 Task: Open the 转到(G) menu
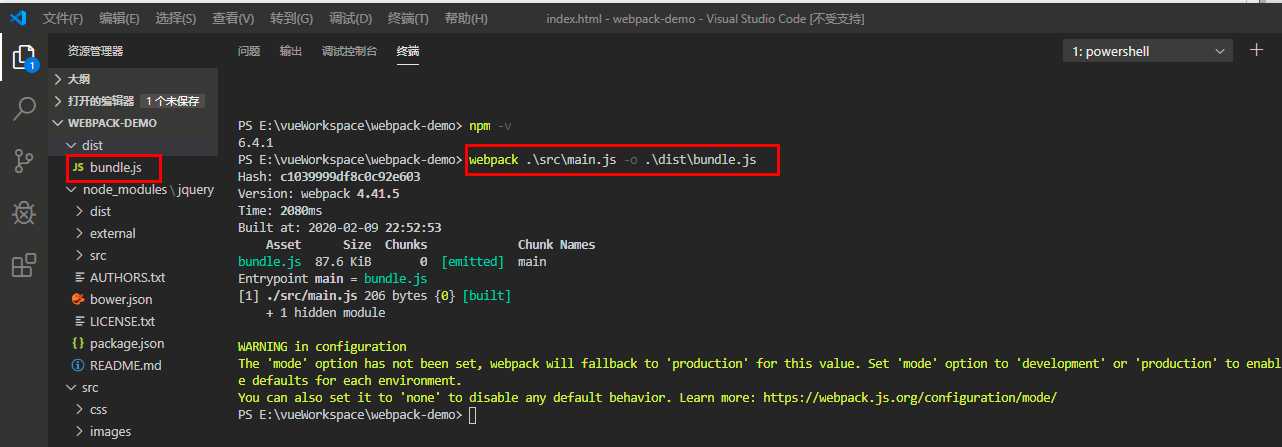coord(291,19)
